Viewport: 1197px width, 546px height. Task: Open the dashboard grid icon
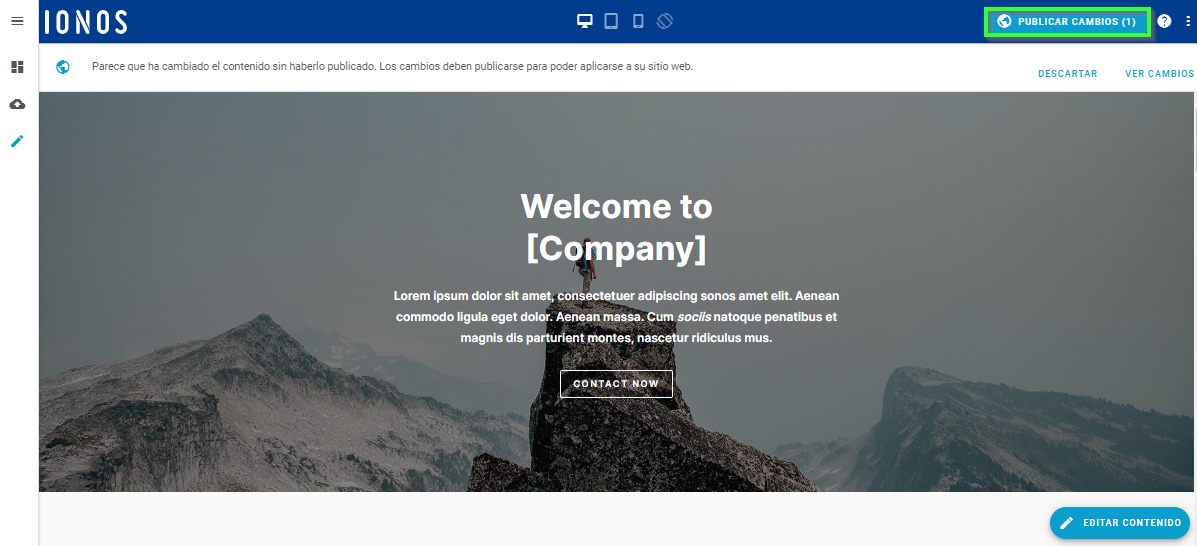coord(17,67)
